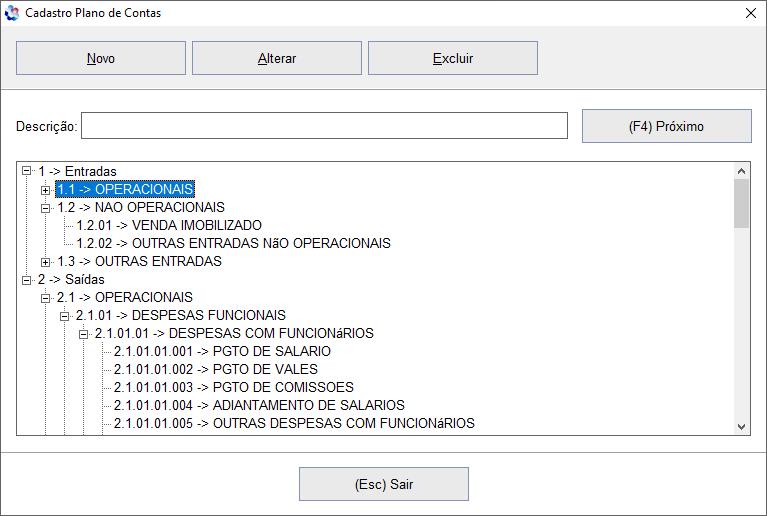Screen dimensions: 767x516
Task: Click the tree scrollbar up arrow
Action: pyautogui.click(x=742, y=171)
